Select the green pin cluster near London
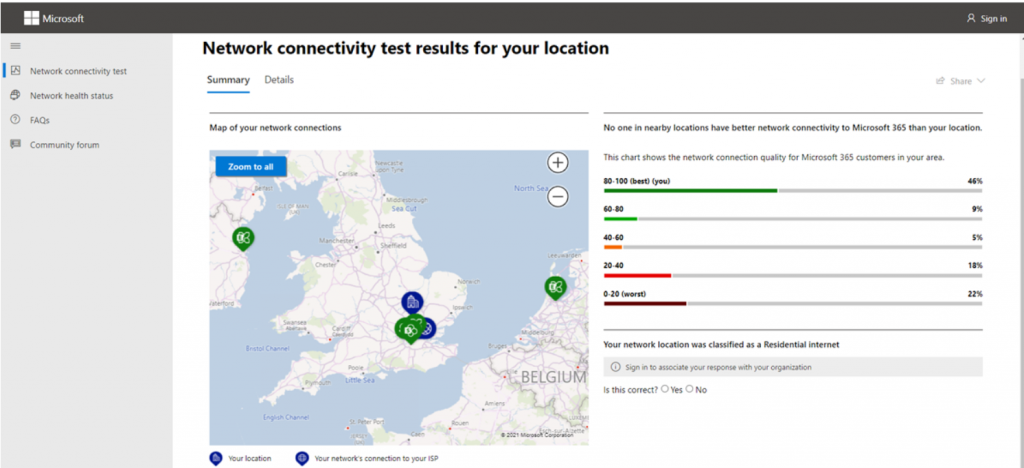Viewport: 1024px width, 468px height. coord(409,328)
